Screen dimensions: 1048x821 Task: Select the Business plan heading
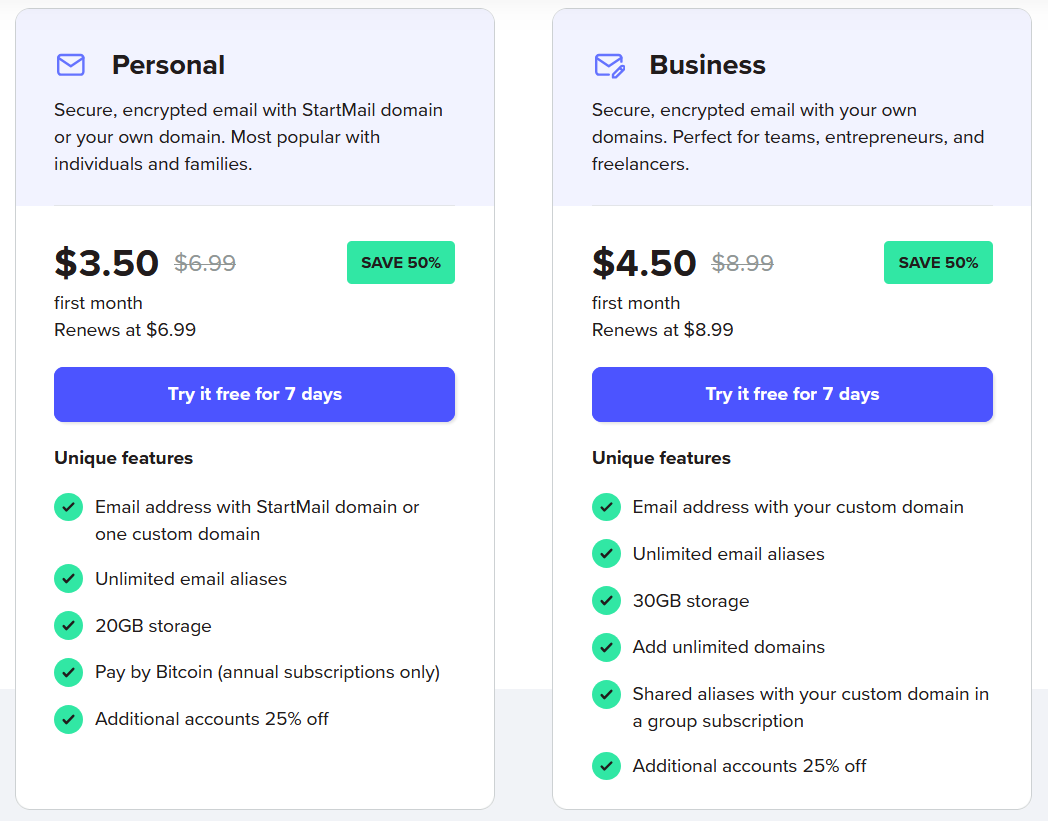coord(707,65)
